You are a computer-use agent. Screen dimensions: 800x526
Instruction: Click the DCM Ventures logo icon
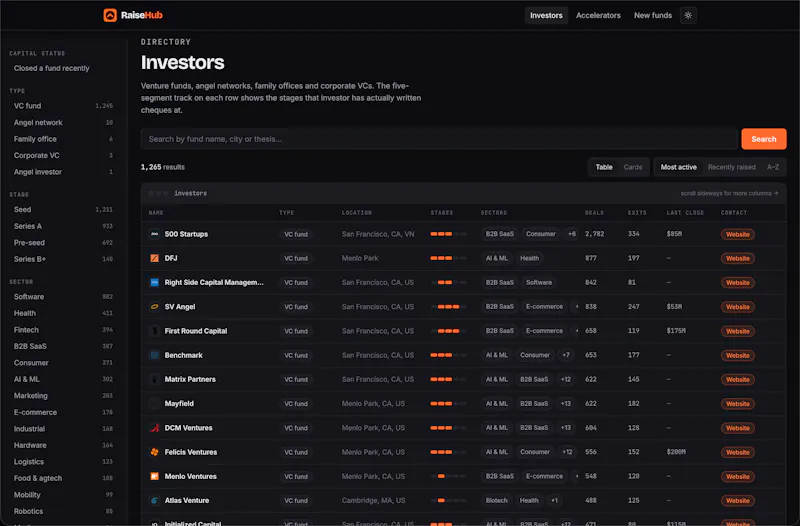(x=154, y=428)
